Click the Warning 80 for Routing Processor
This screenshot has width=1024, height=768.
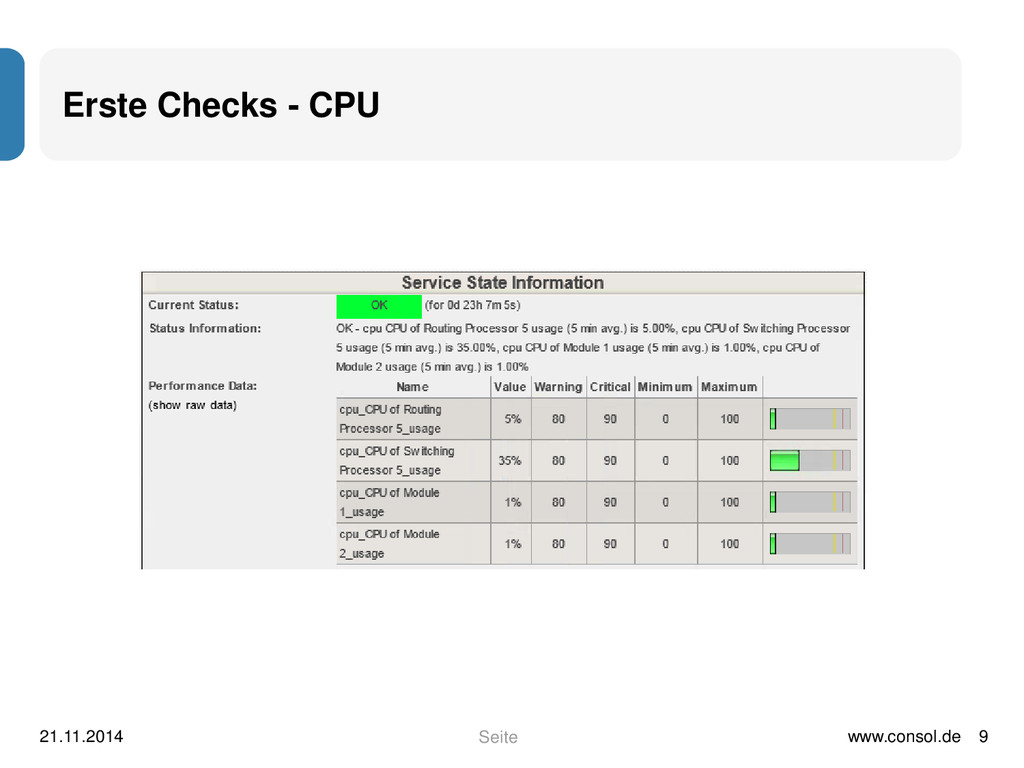pyautogui.click(x=558, y=419)
